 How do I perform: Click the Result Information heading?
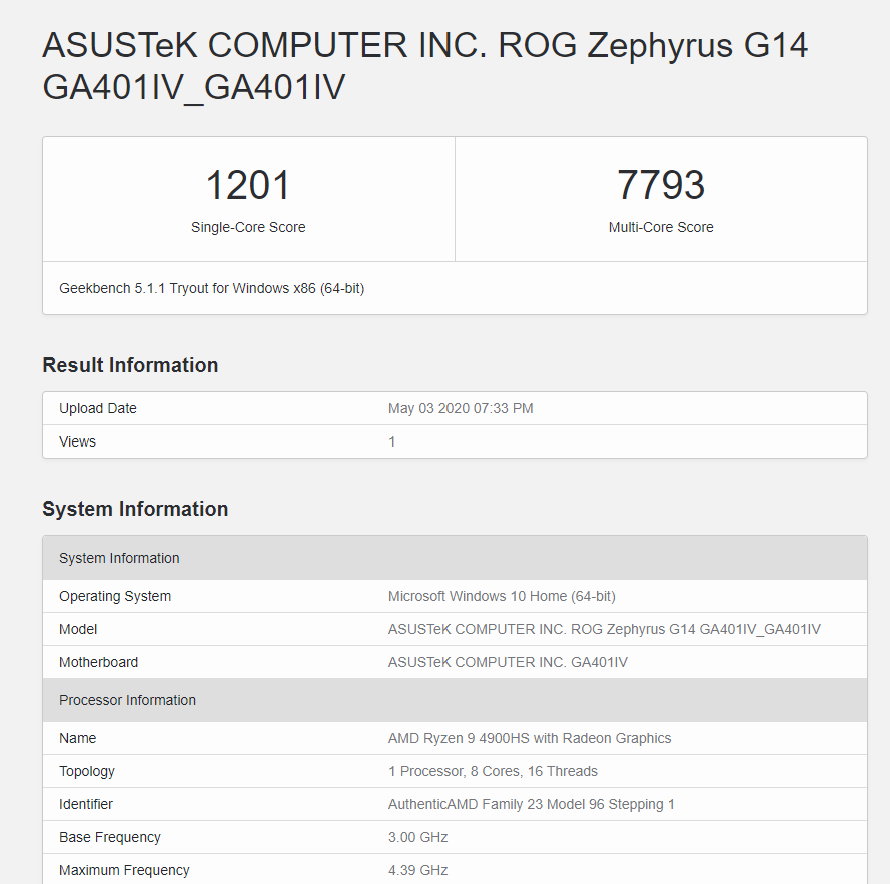[130, 365]
